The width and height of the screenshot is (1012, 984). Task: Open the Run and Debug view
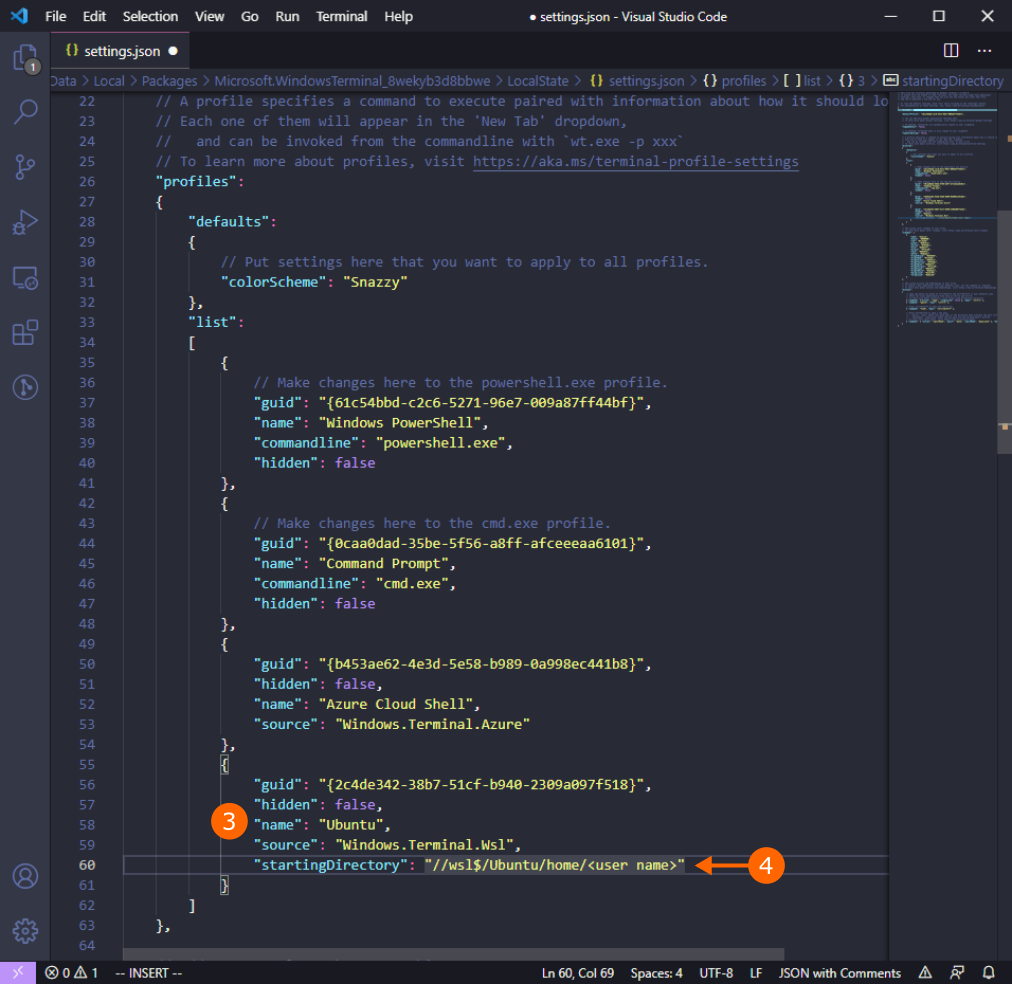[x=25, y=223]
